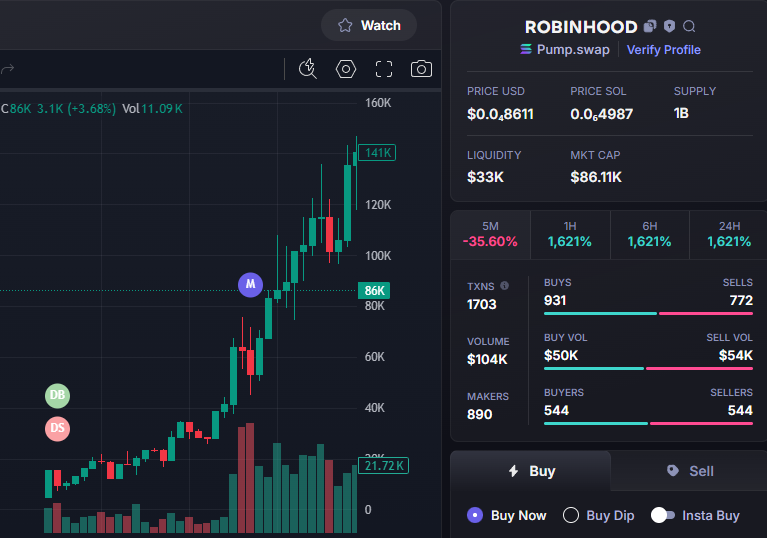Click the Vol 11.09 K chart legend
Viewport: 767px width, 538px height.
(x=152, y=109)
